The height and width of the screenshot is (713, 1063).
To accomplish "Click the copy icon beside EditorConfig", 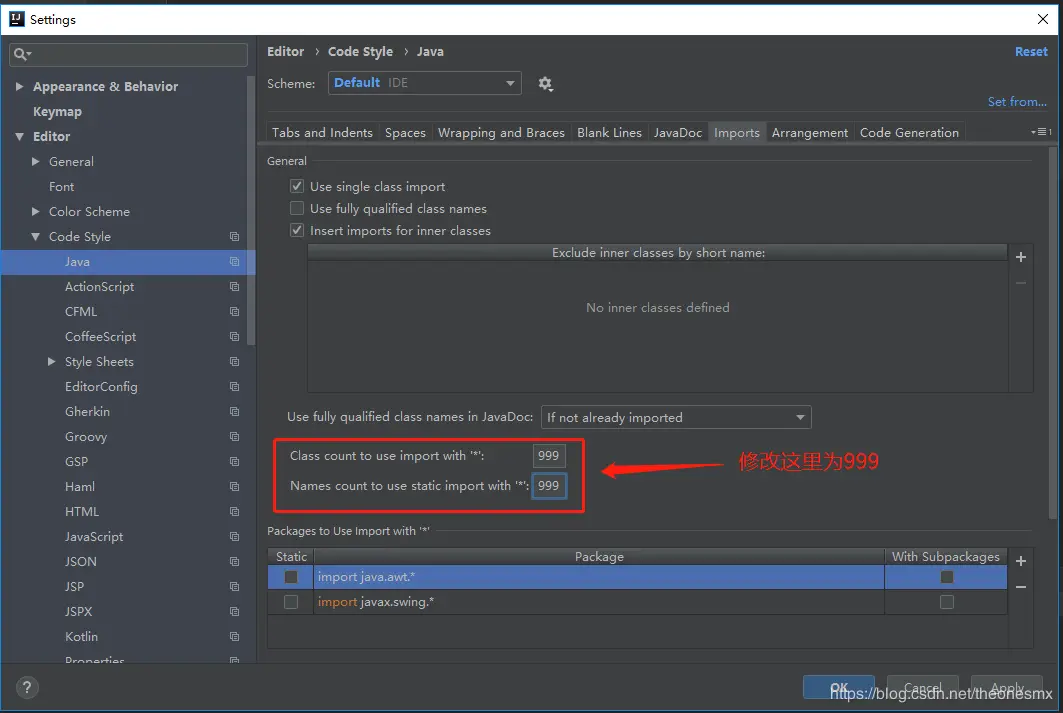I will (234, 386).
